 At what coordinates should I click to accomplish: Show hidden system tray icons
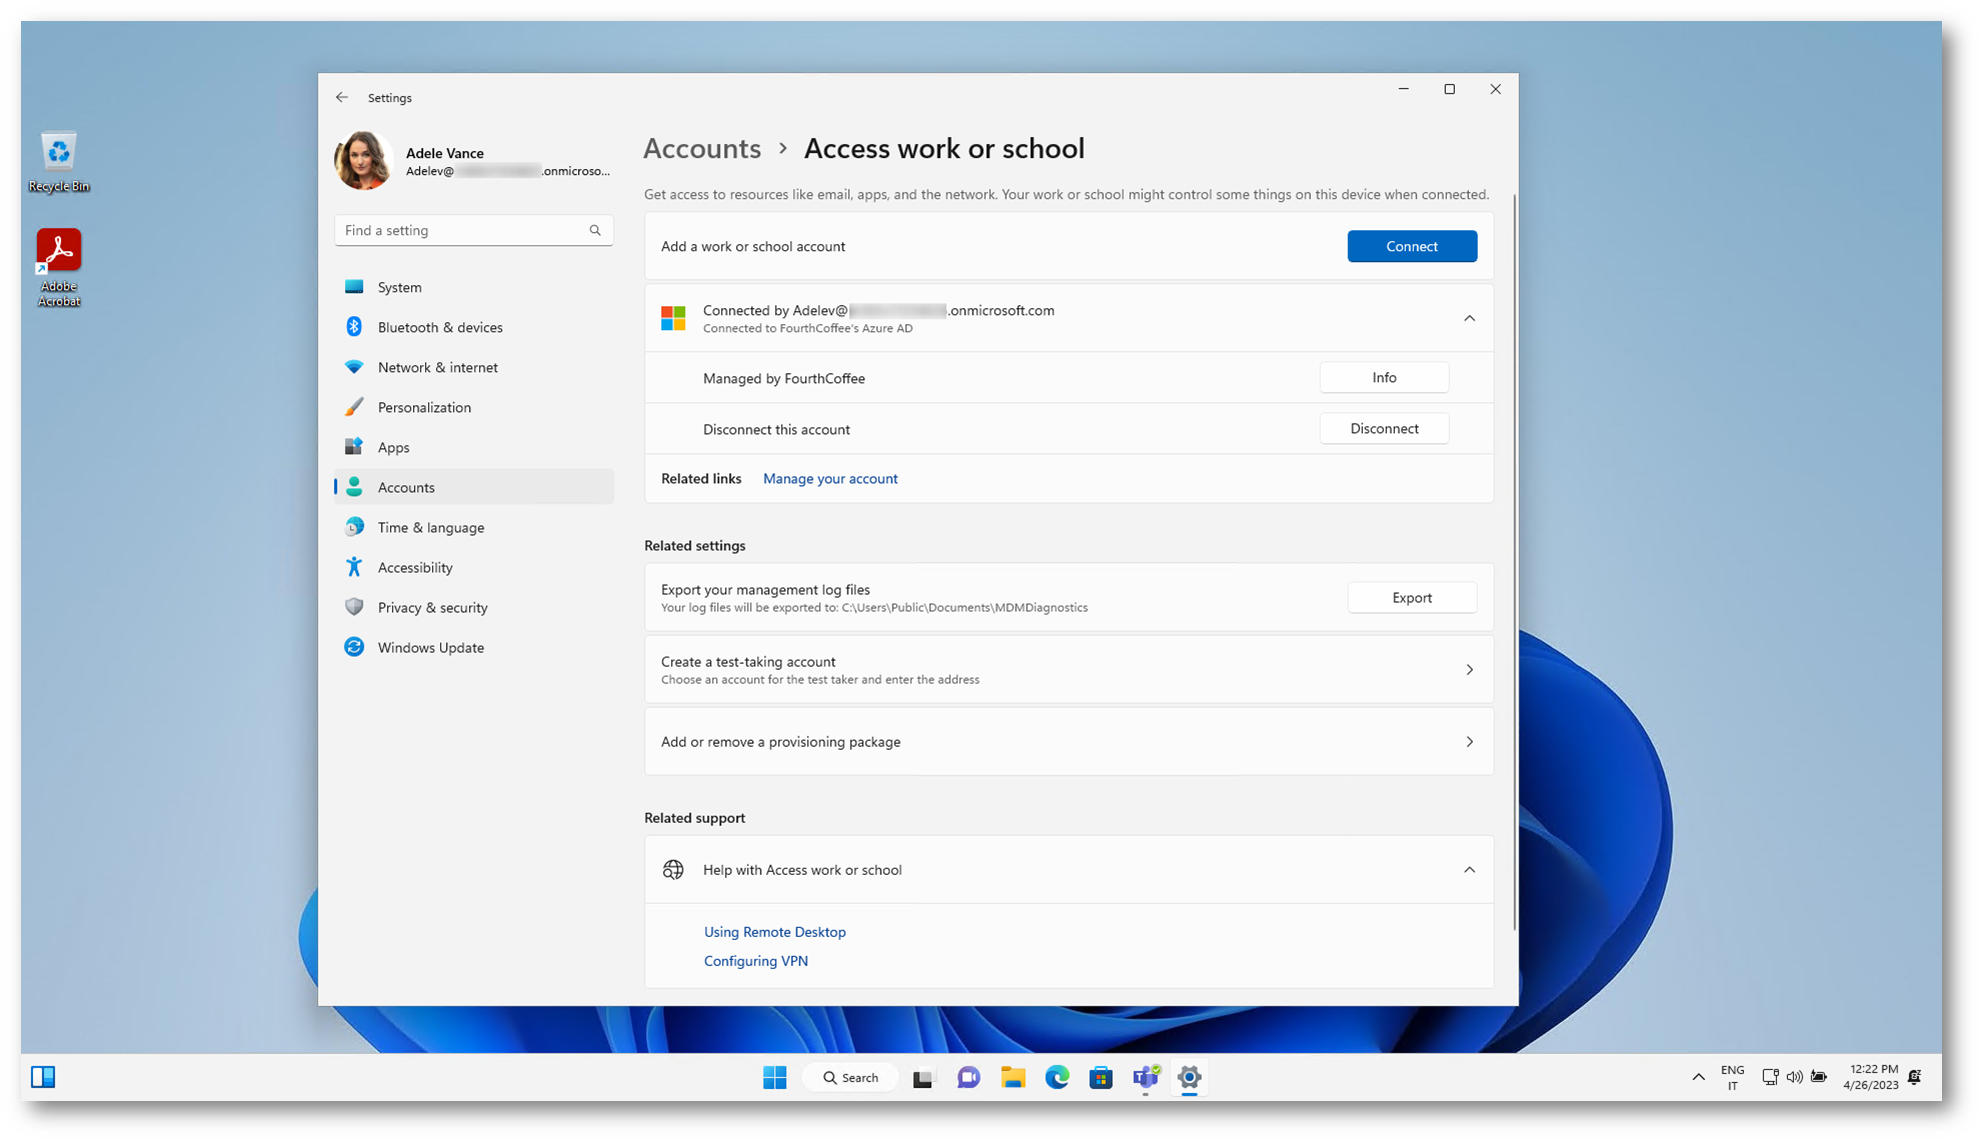1698,1077
